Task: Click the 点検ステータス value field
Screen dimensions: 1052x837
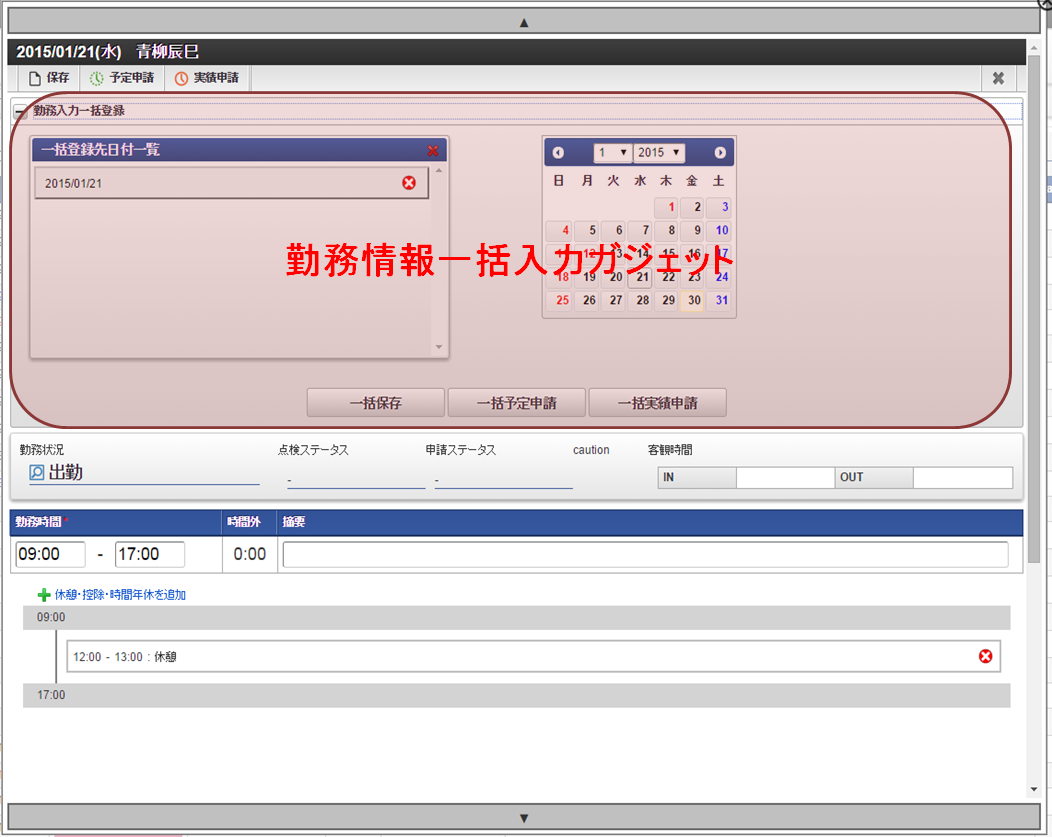Action: (x=356, y=480)
